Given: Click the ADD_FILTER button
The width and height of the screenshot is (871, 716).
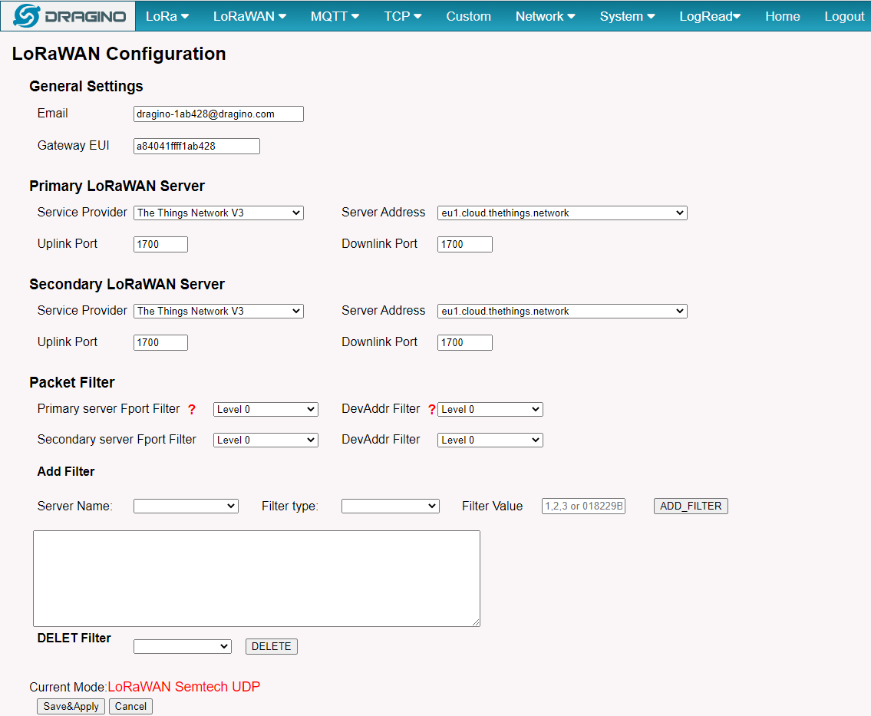Looking at the screenshot, I should (x=690, y=506).
